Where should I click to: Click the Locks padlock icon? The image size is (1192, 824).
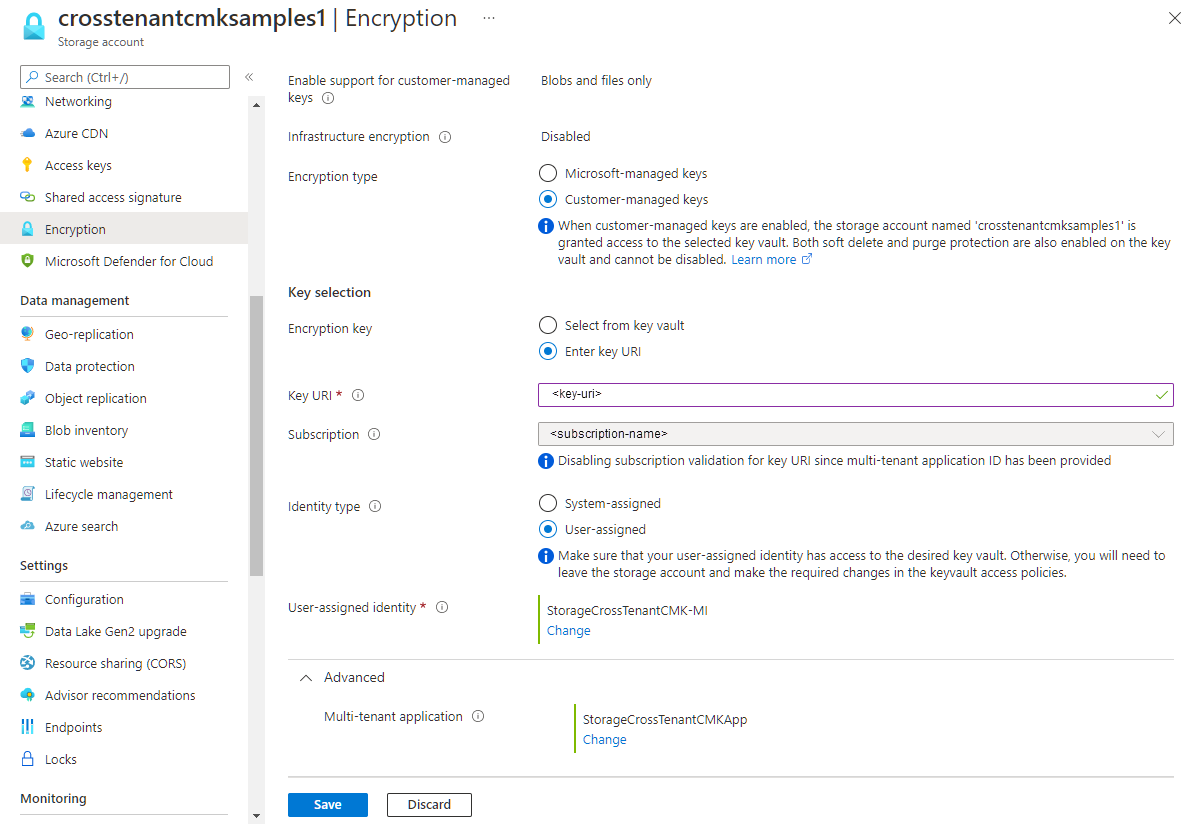click(27, 759)
